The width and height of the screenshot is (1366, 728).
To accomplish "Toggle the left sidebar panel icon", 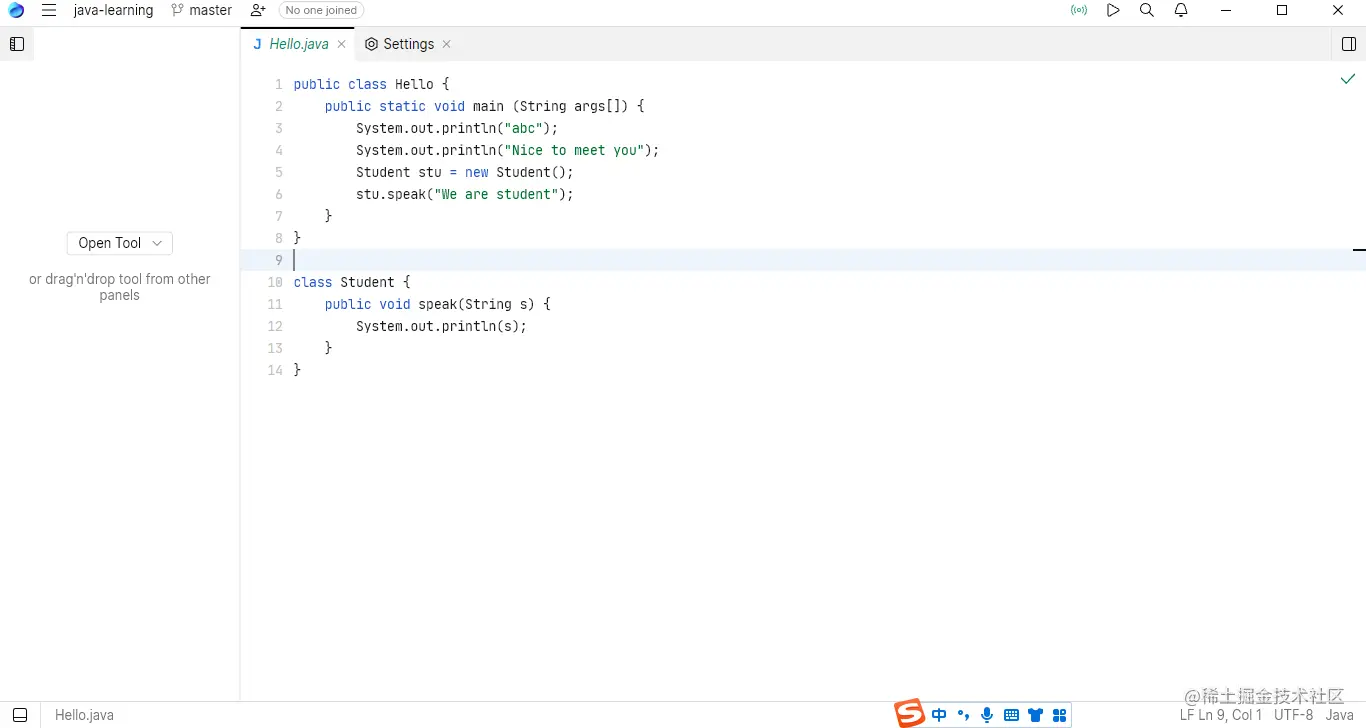I will coord(16,44).
